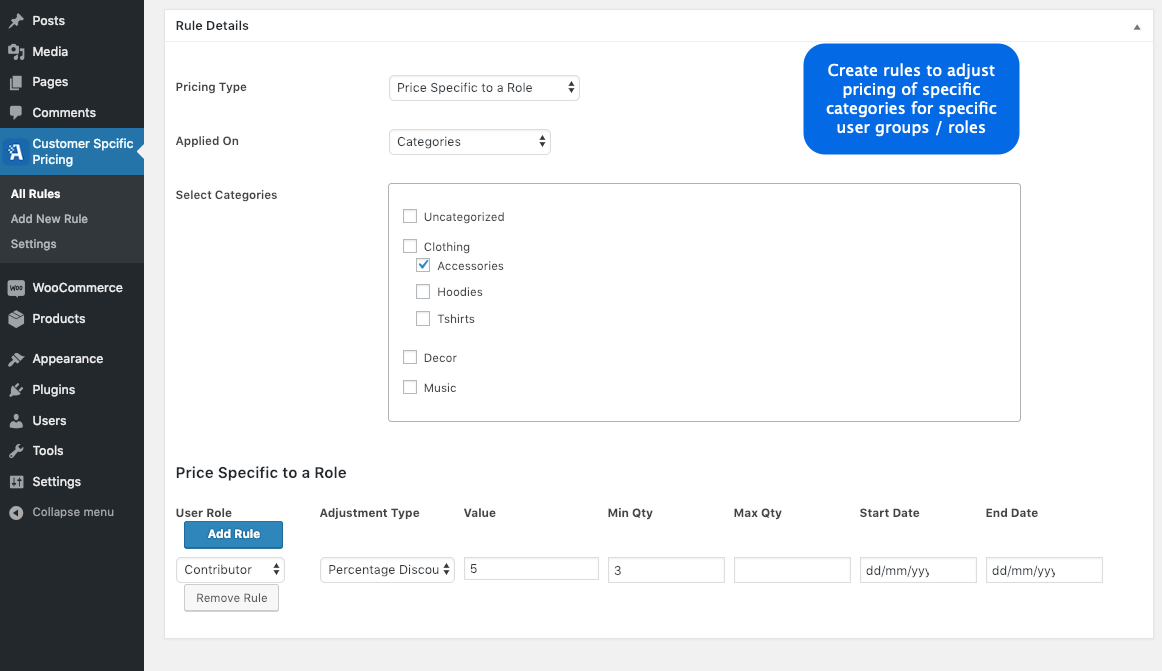This screenshot has width=1162, height=671.
Task: Click the Customer Specific Pricing plugin icon
Action: [x=15, y=152]
